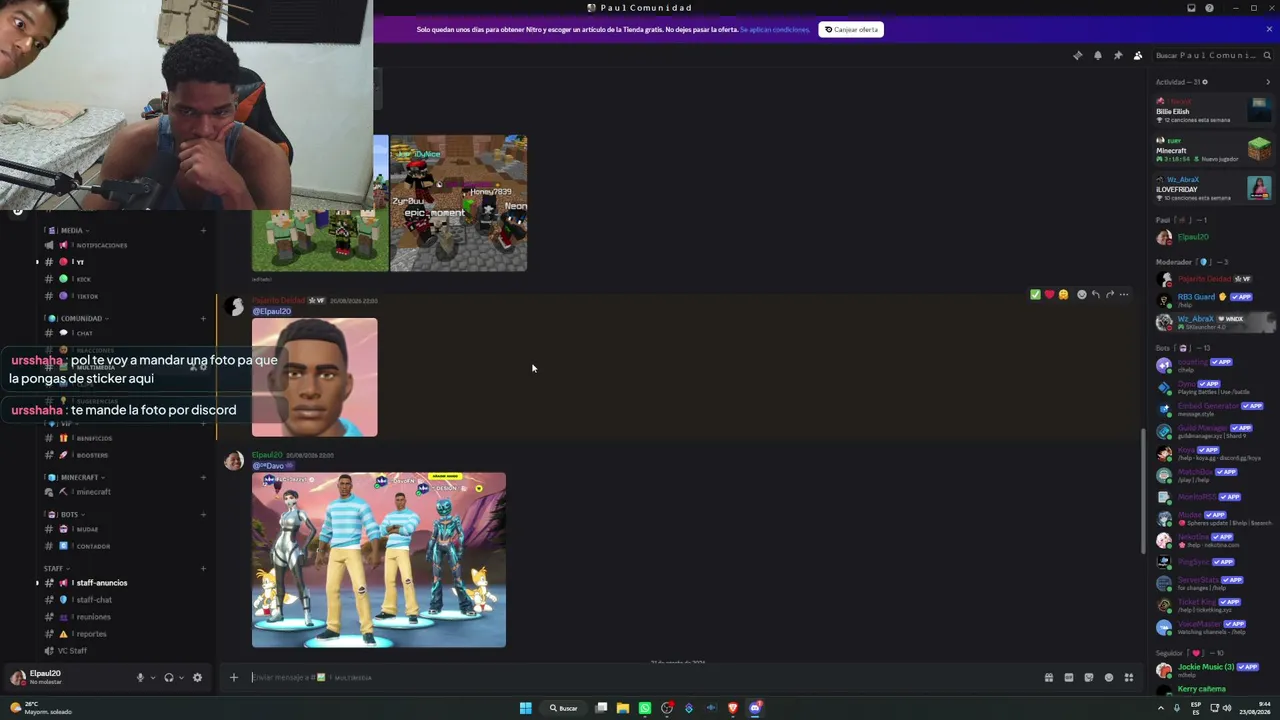
Task: Create a channel in COMUNIDAD category
Action: tap(203, 319)
